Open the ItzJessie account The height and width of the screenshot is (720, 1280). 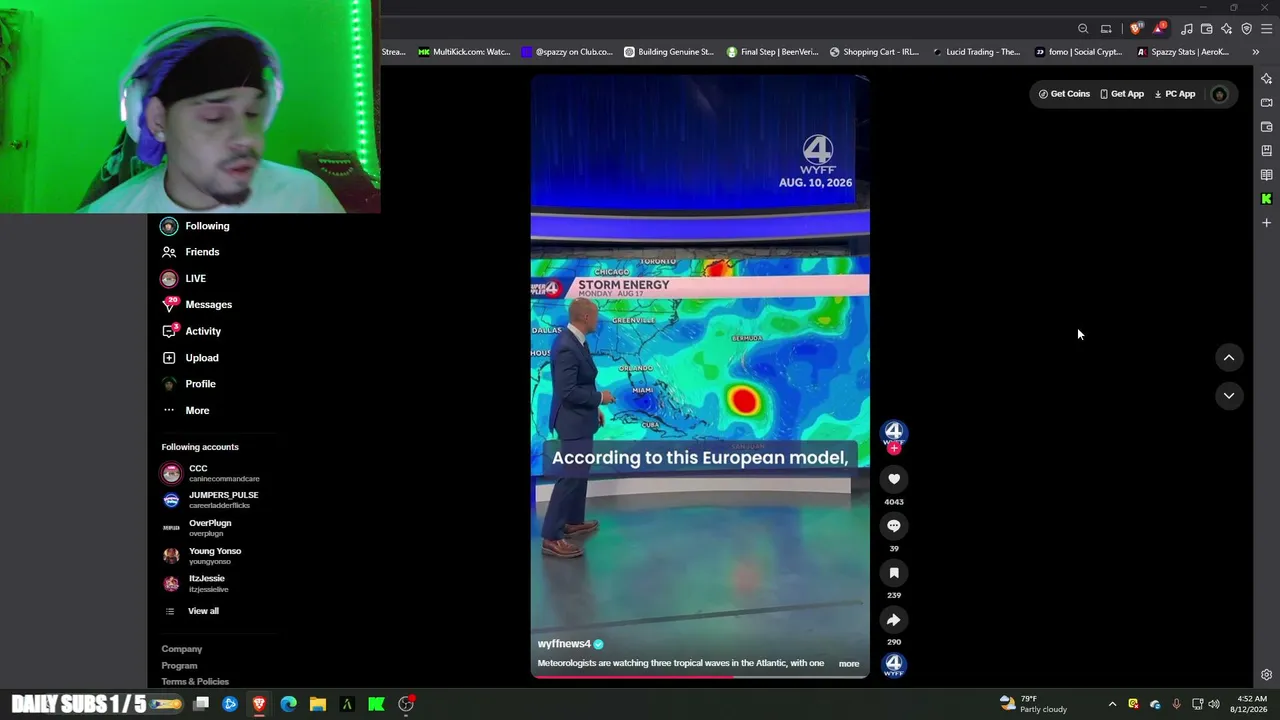pyautogui.click(x=195, y=583)
